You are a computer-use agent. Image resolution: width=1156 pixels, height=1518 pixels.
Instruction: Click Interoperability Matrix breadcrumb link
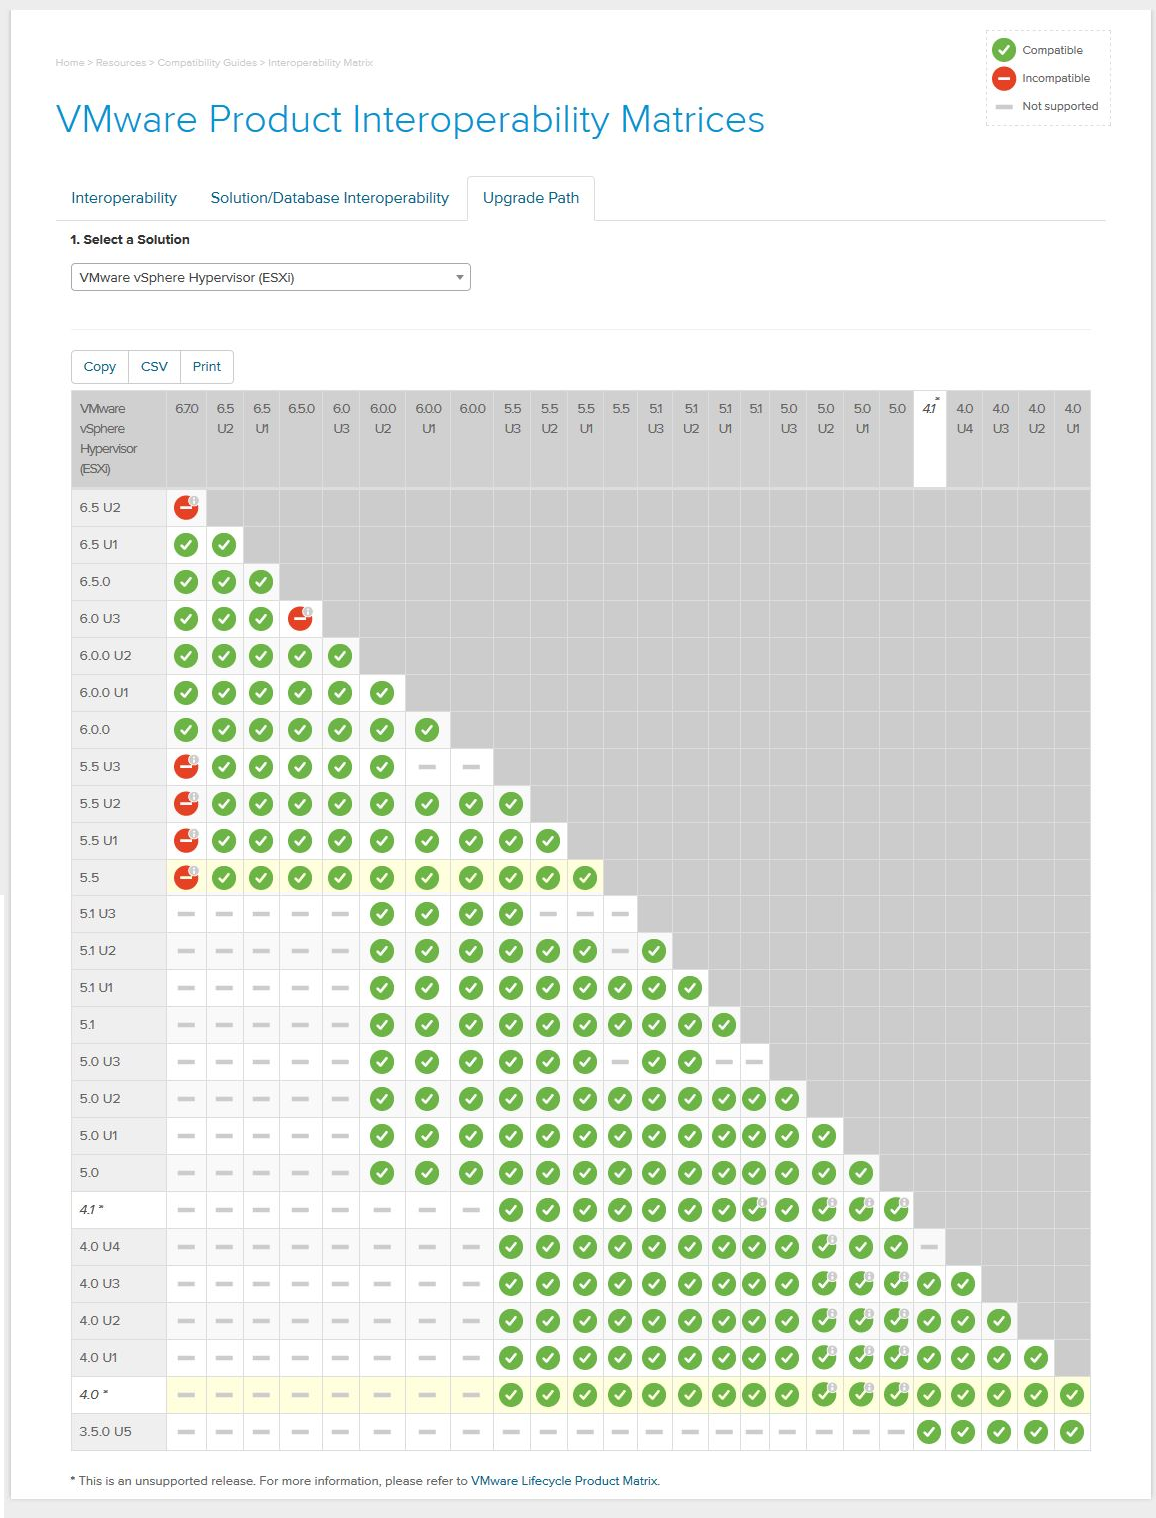tap(320, 63)
